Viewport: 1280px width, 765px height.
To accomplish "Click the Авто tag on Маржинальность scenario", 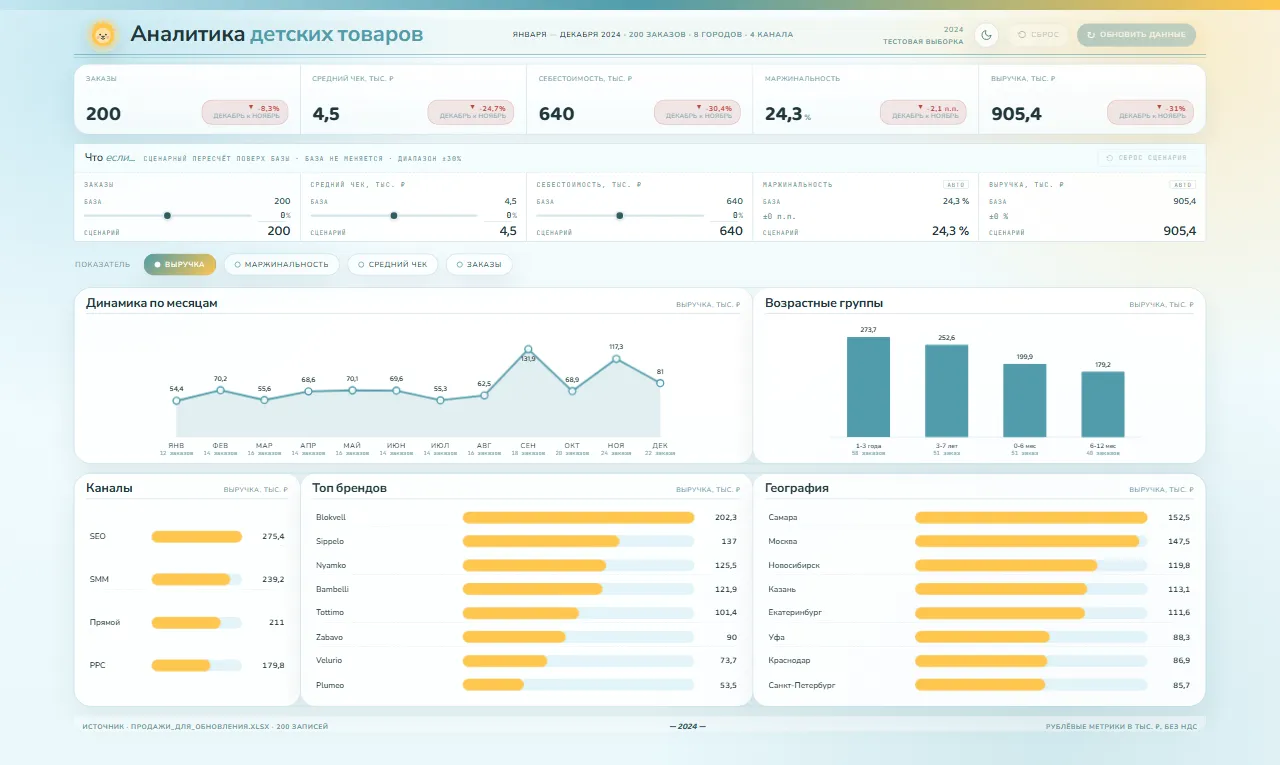I will coord(956,185).
